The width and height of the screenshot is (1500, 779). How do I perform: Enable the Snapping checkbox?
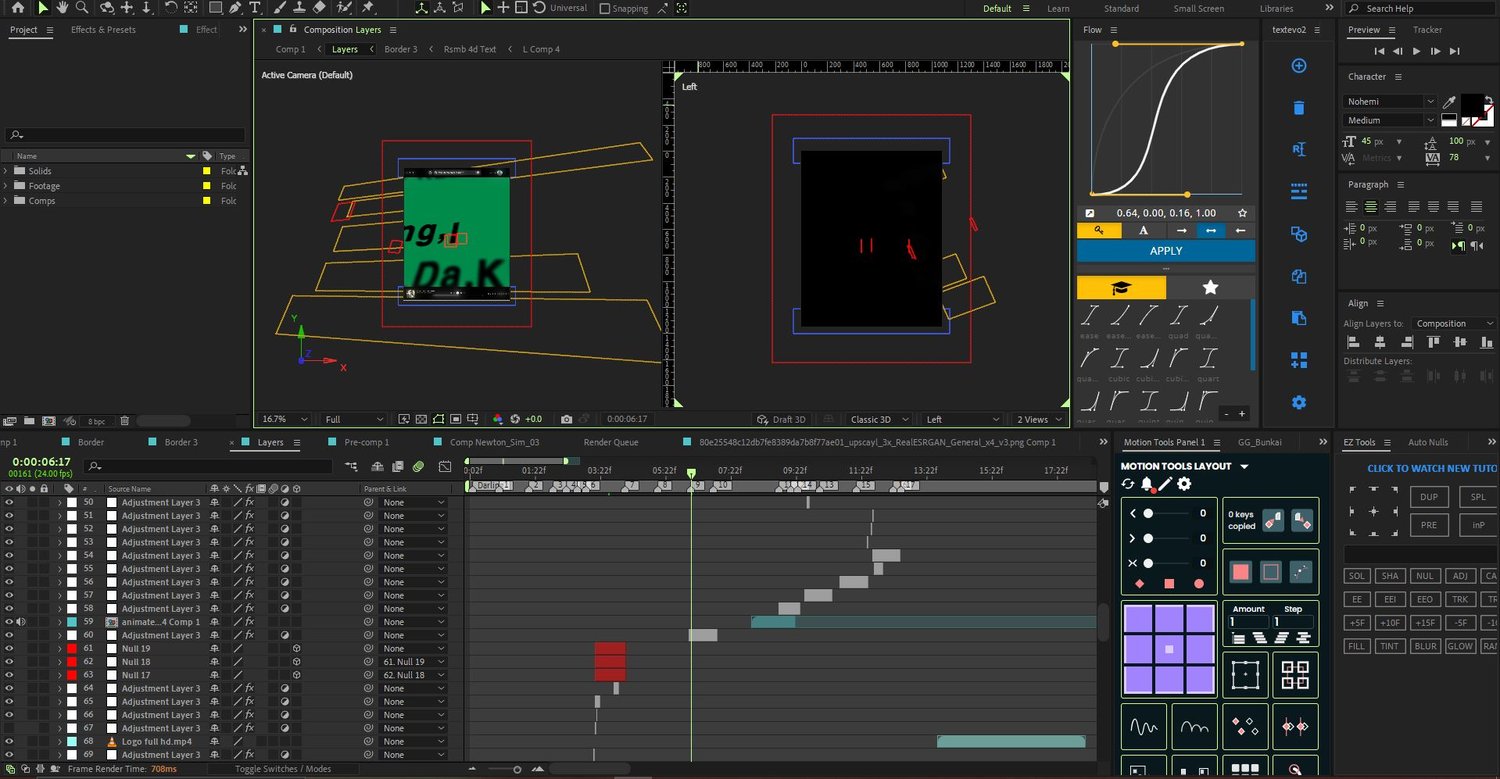point(605,8)
